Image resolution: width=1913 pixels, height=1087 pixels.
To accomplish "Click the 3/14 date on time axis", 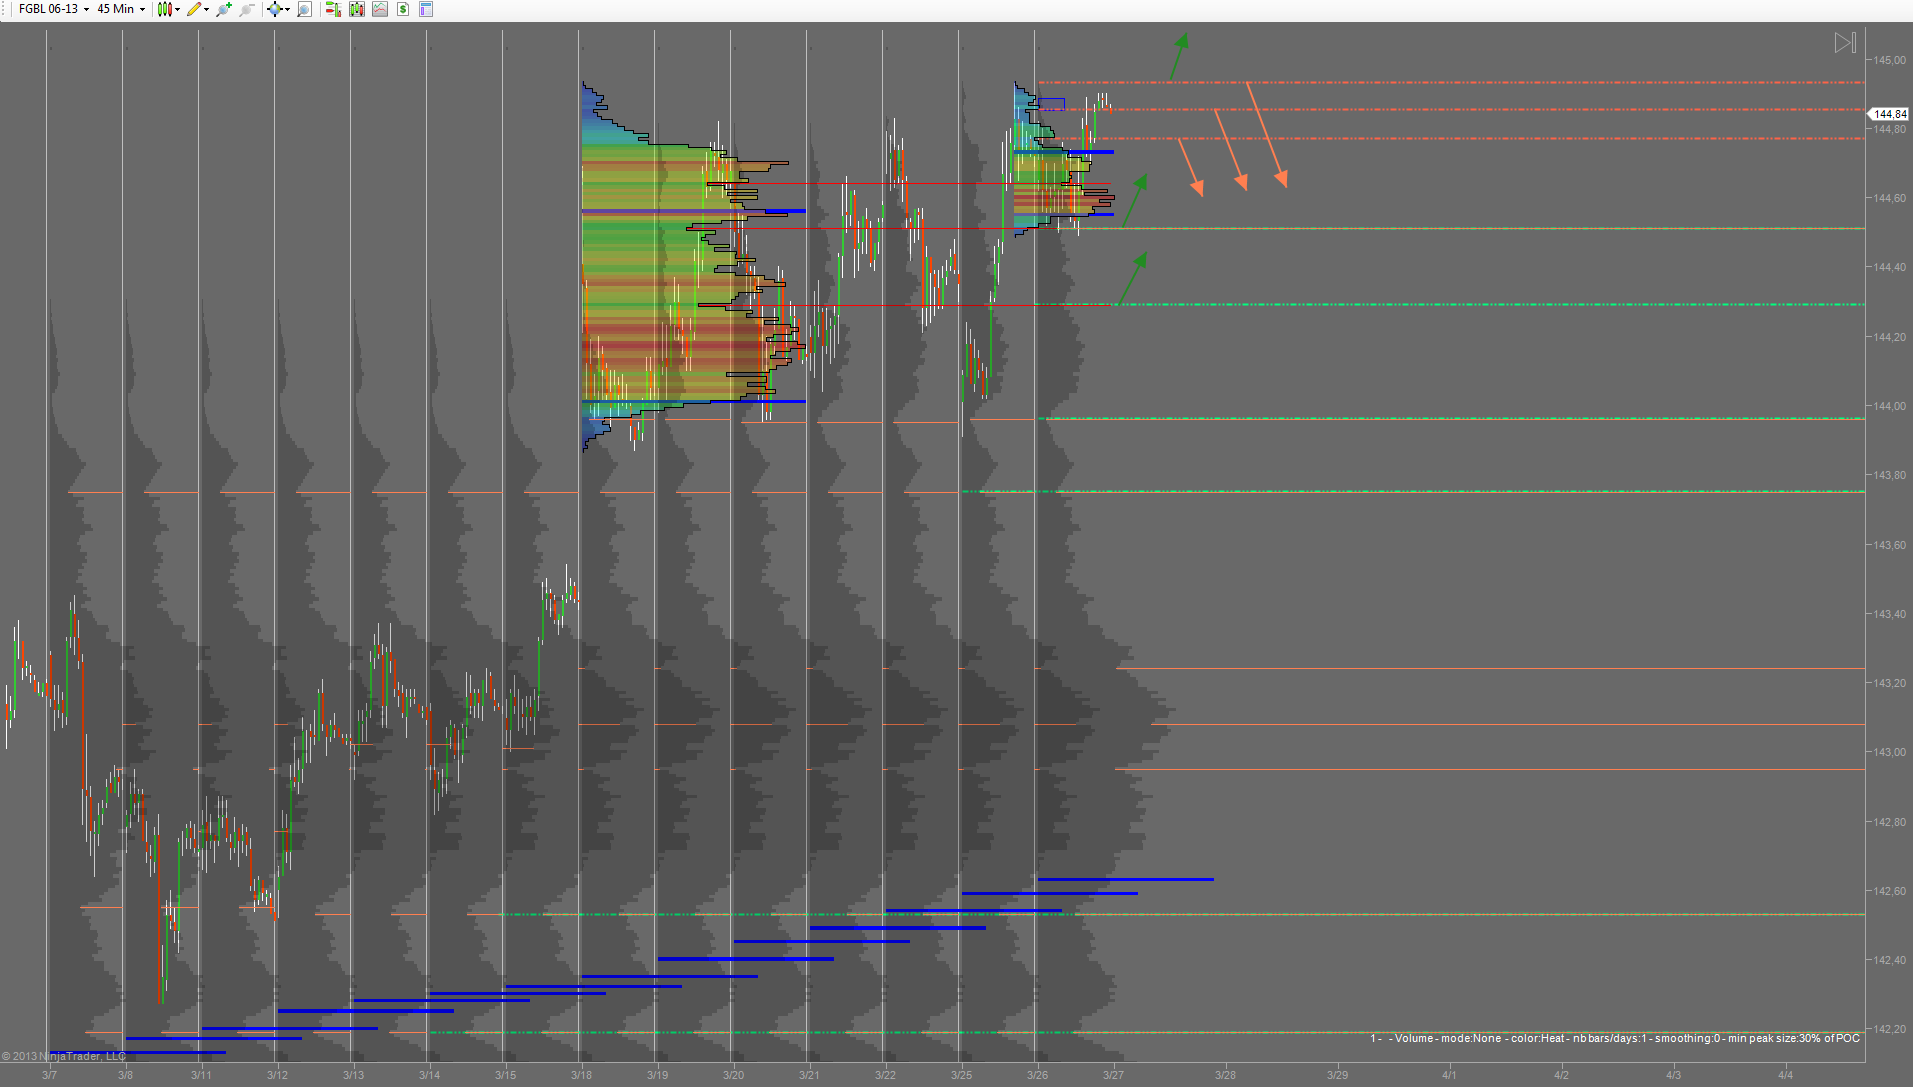I will (x=429, y=1075).
